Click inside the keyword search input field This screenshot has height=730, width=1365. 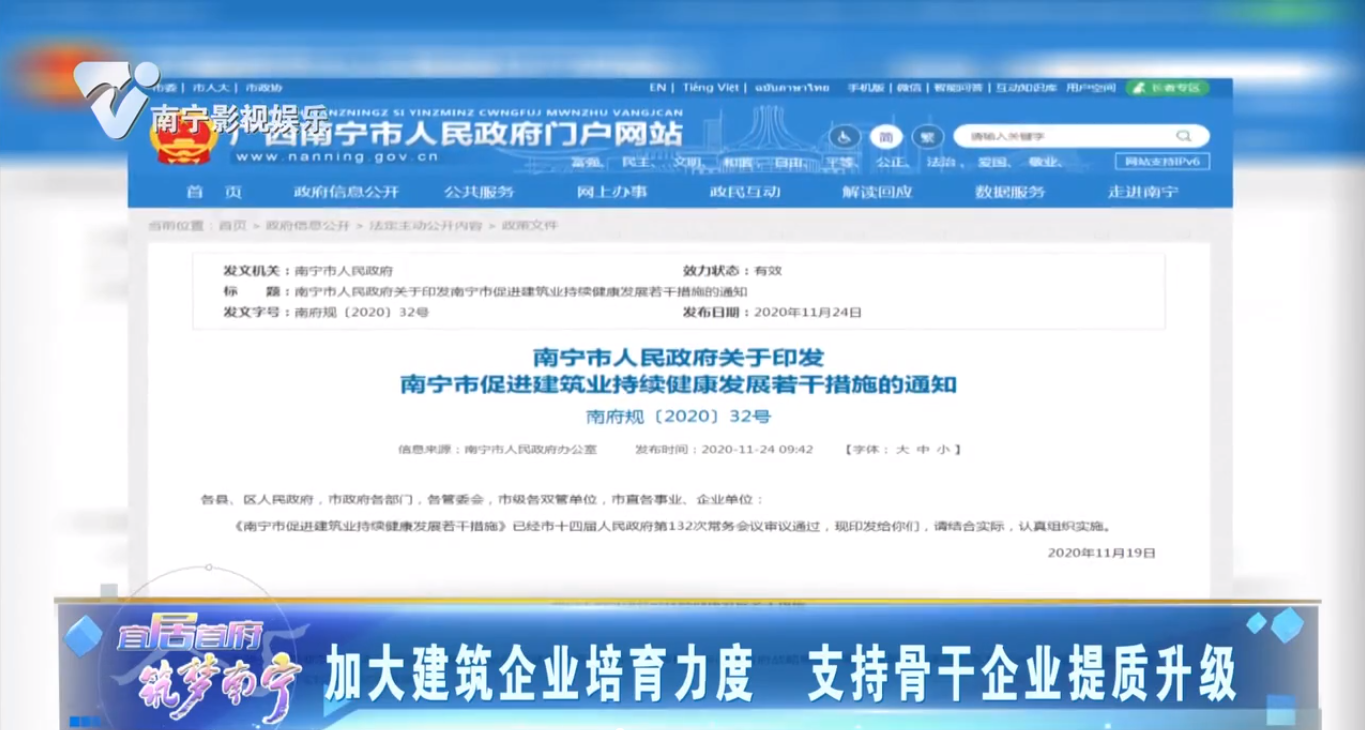tap(1060, 136)
